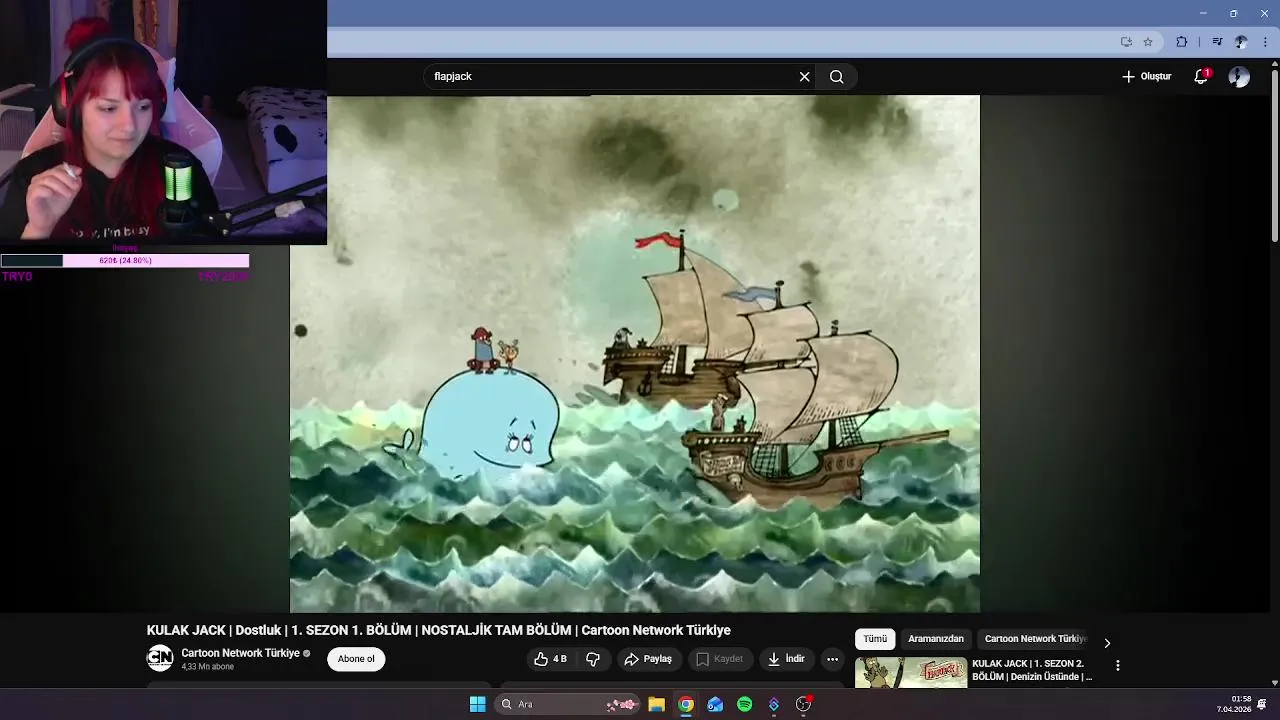Open the KULAK JACK 2. BÖLÜM thumbnail
Image resolution: width=1280 pixels, height=720 pixels.
click(911, 672)
